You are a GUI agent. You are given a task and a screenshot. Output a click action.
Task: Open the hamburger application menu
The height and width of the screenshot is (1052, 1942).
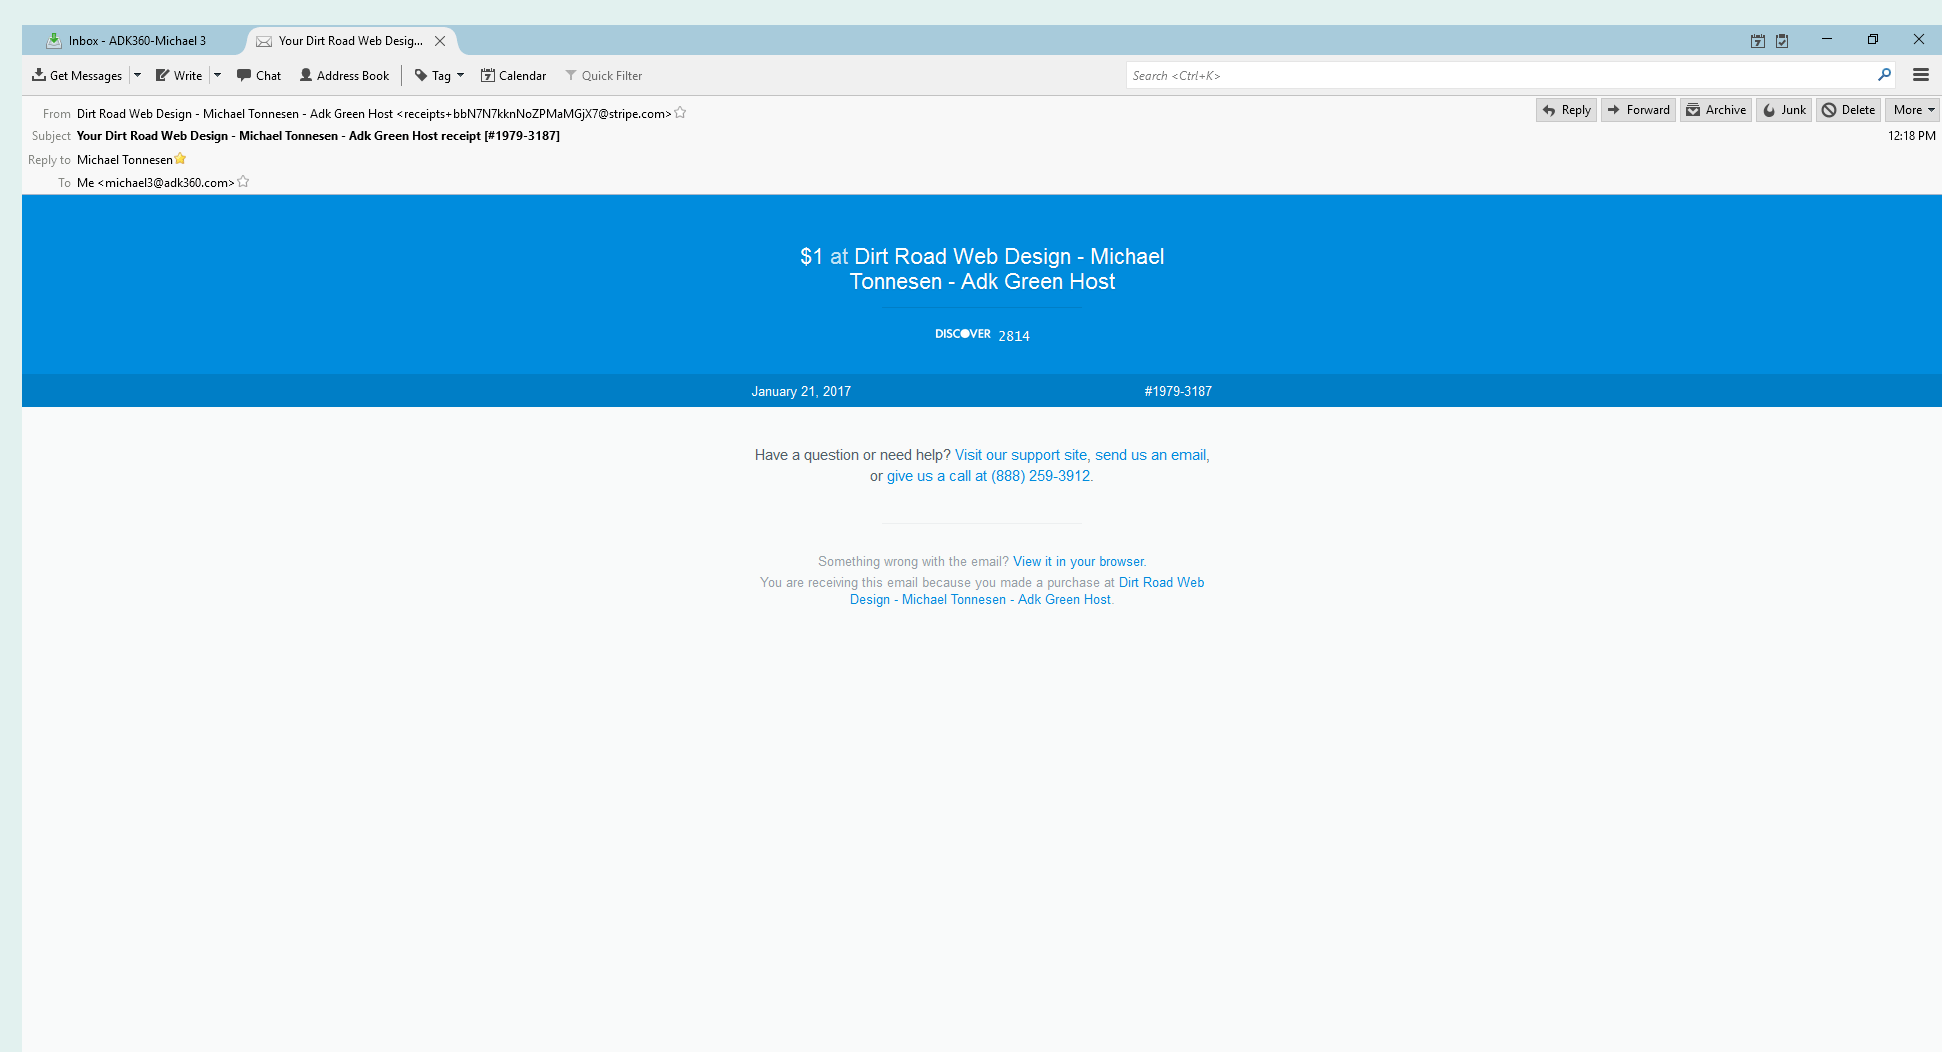(1921, 75)
